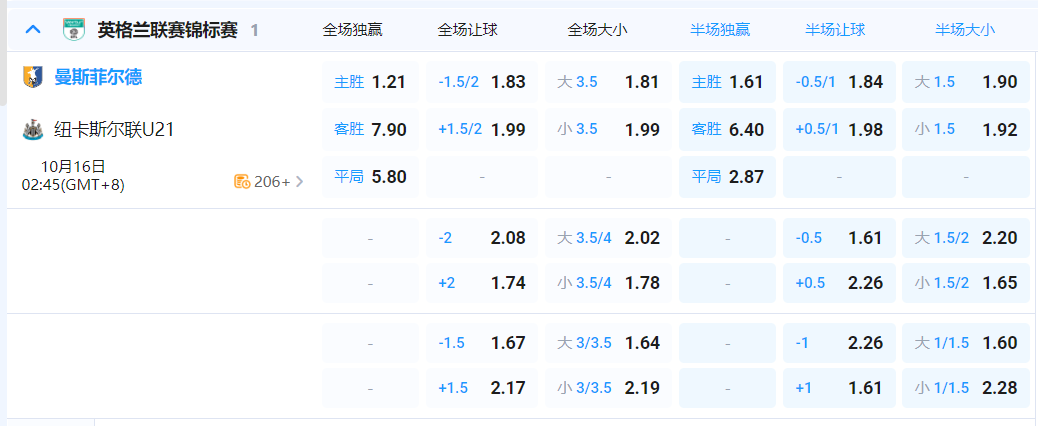Choose 大 3.5 total at 1.81
The width and height of the screenshot is (1038, 426).
pyautogui.click(x=608, y=82)
